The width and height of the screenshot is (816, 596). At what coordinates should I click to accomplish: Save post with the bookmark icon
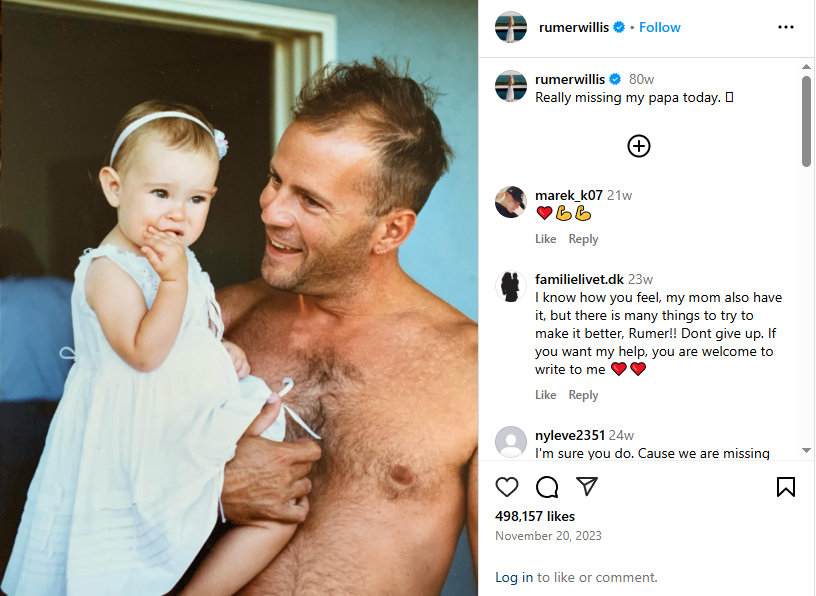(x=786, y=487)
